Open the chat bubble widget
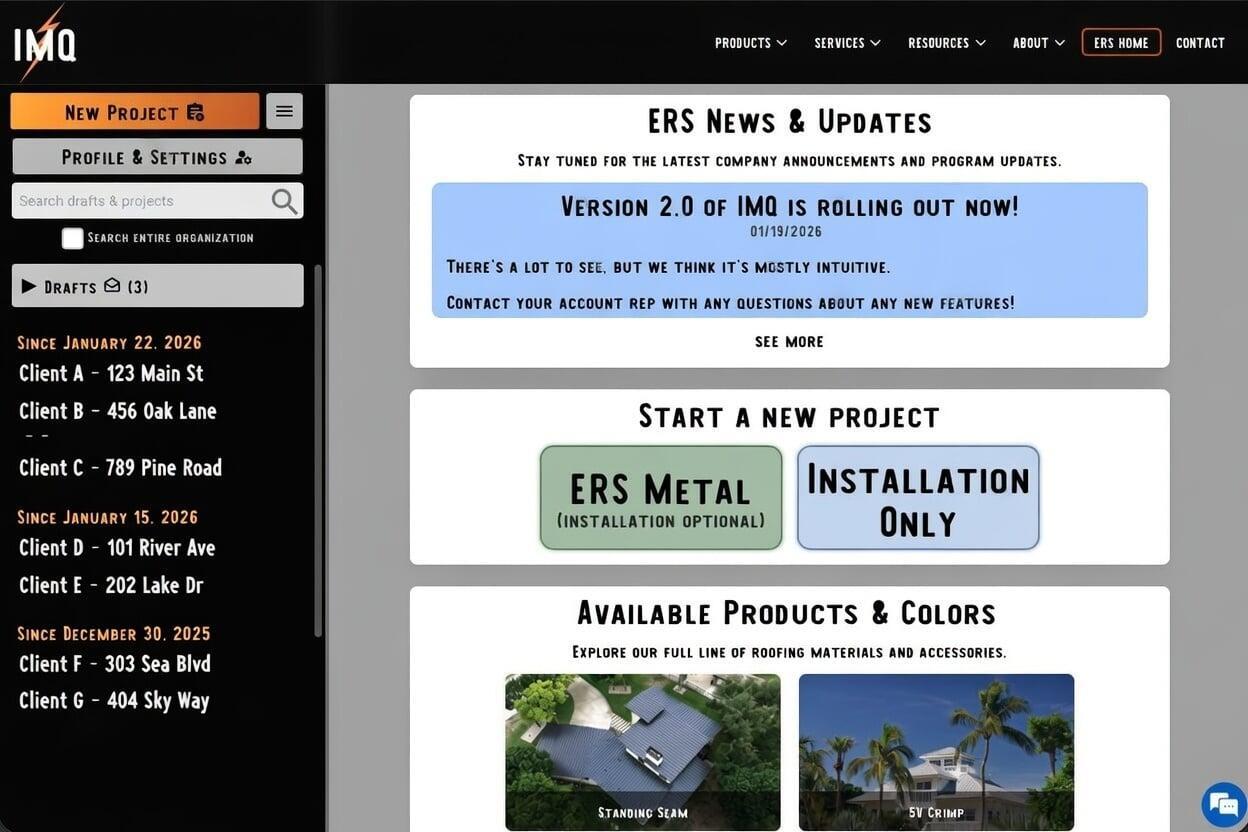 coord(1222,804)
